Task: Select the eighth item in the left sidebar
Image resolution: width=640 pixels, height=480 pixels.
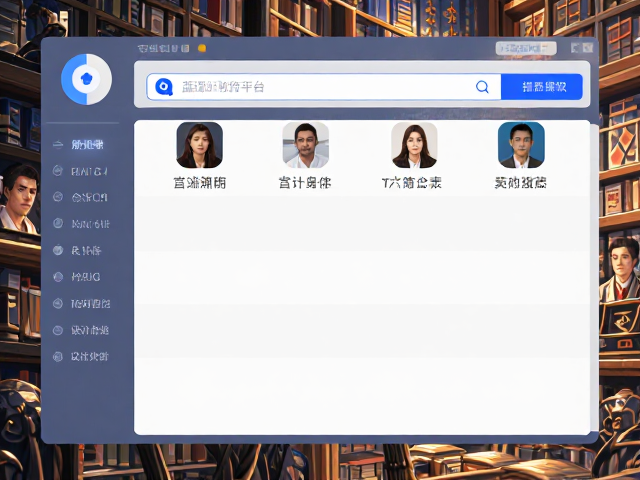Action: coord(82,330)
